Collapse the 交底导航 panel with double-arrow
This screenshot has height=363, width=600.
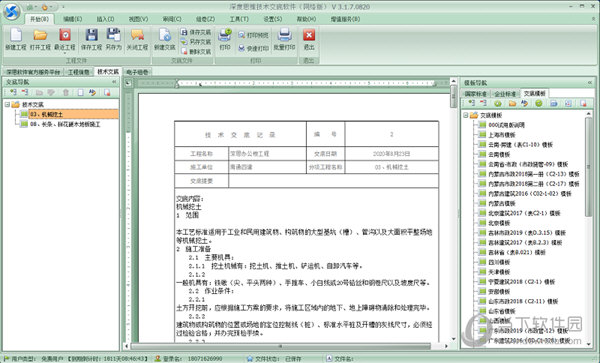pos(114,82)
